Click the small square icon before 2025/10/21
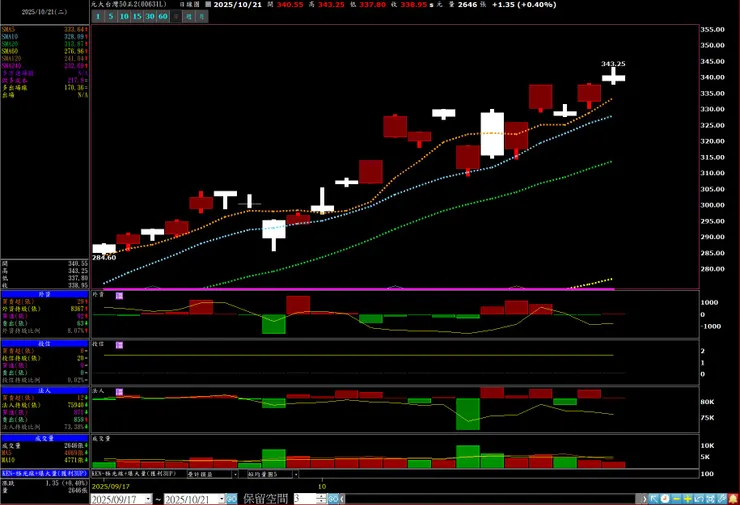 click(x=208, y=4)
